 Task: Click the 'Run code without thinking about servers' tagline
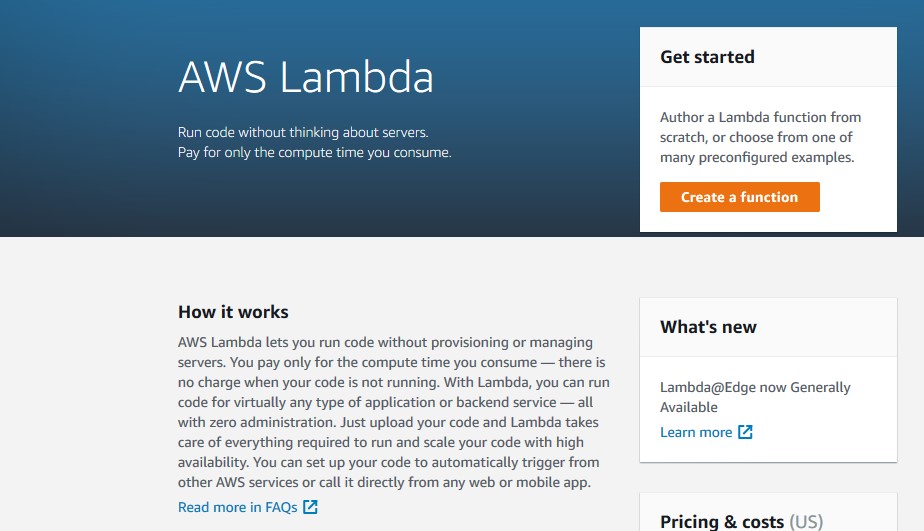(303, 132)
